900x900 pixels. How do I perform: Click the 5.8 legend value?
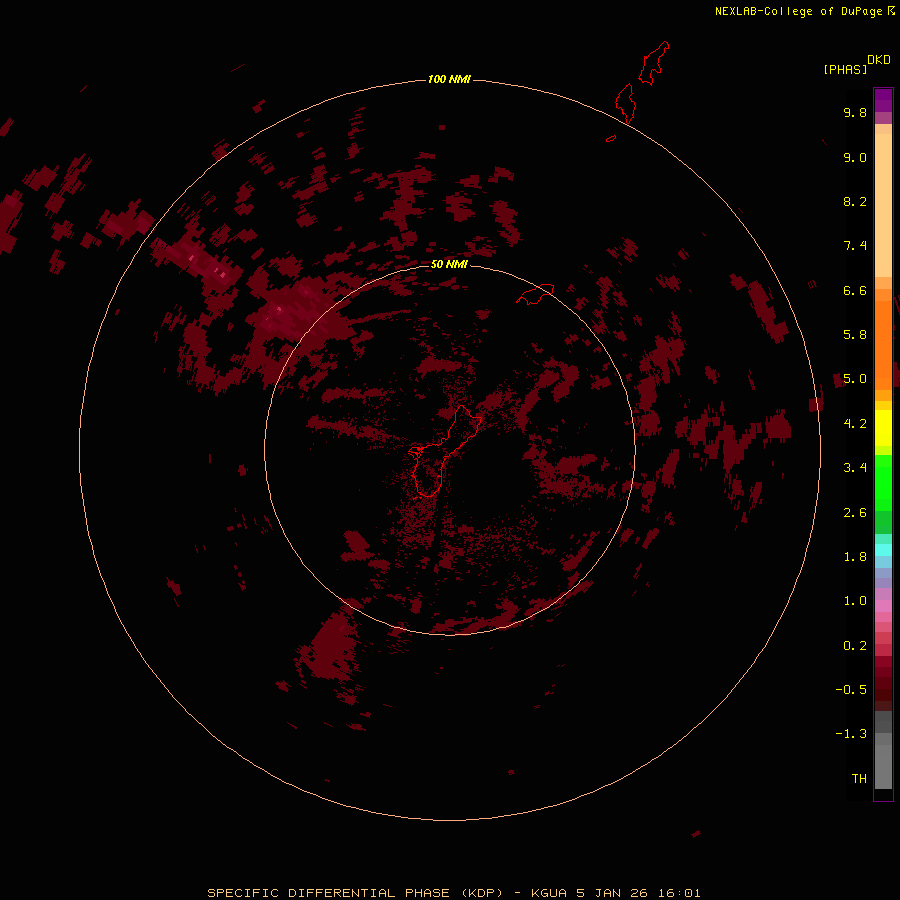[855, 335]
